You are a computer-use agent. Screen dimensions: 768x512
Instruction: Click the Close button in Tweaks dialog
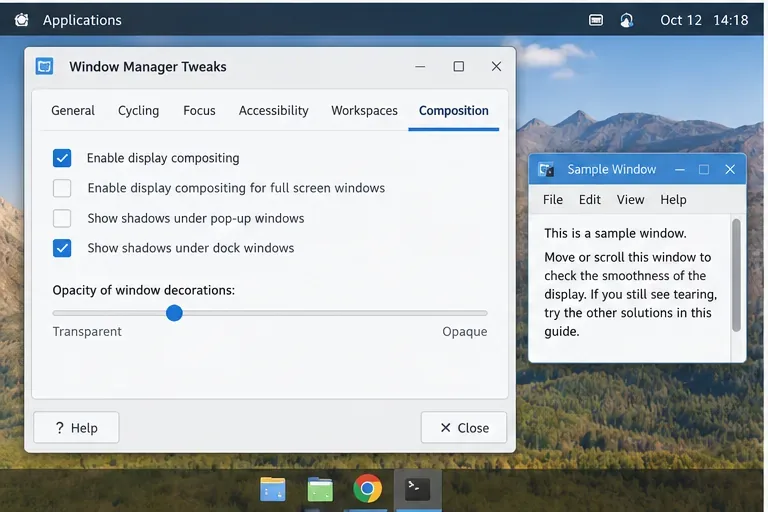[x=463, y=428]
